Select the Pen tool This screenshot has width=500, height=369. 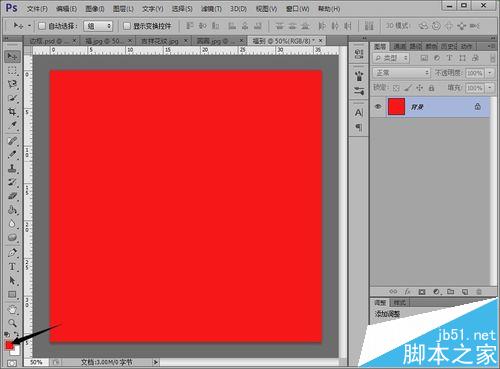12,253
